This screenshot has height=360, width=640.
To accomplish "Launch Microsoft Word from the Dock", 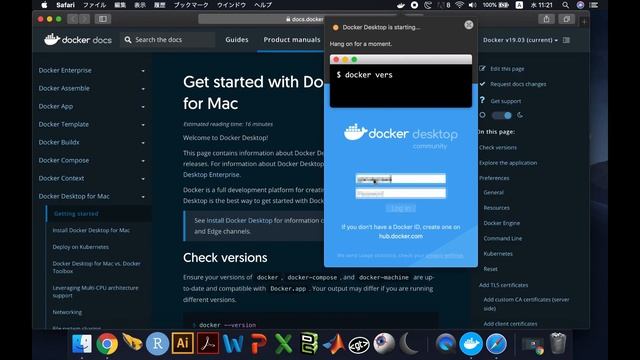I will 233,344.
